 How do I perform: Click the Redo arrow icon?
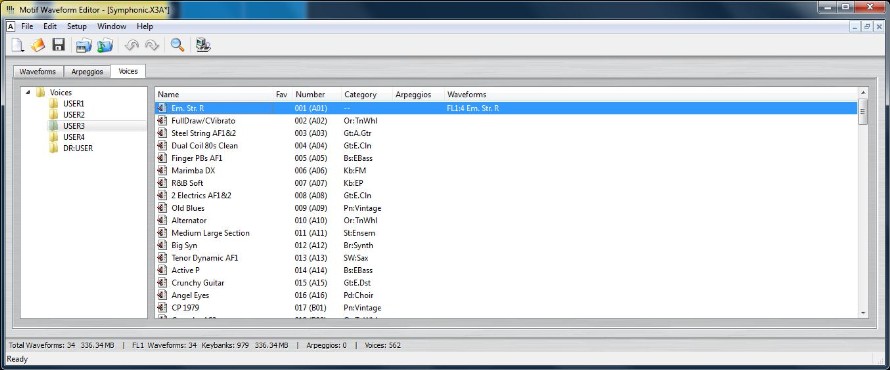152,45
